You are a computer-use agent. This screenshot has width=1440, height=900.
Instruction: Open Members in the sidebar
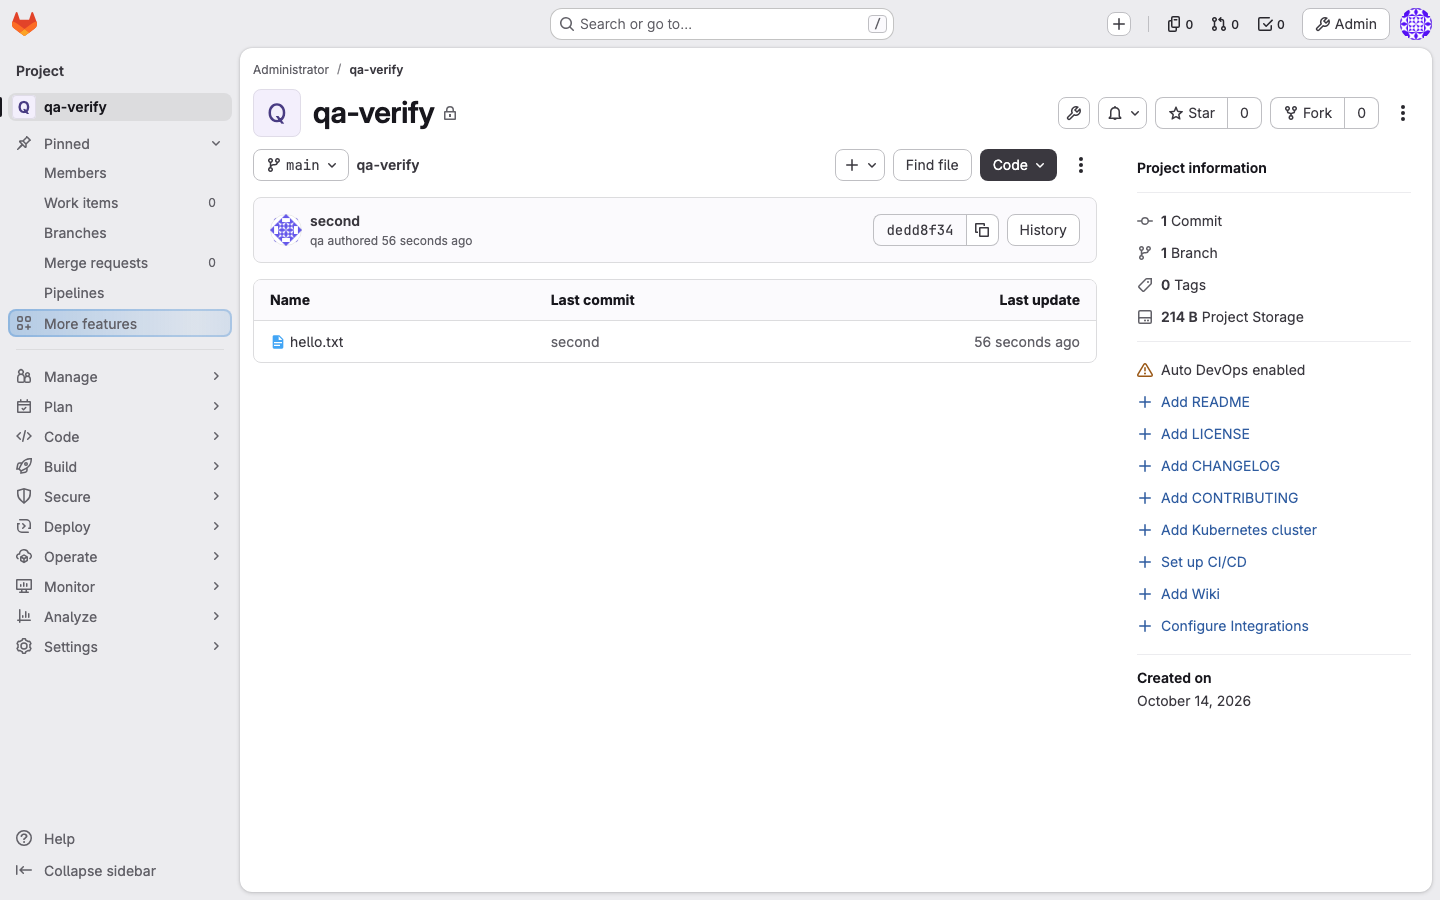click(x=120, y=173)
